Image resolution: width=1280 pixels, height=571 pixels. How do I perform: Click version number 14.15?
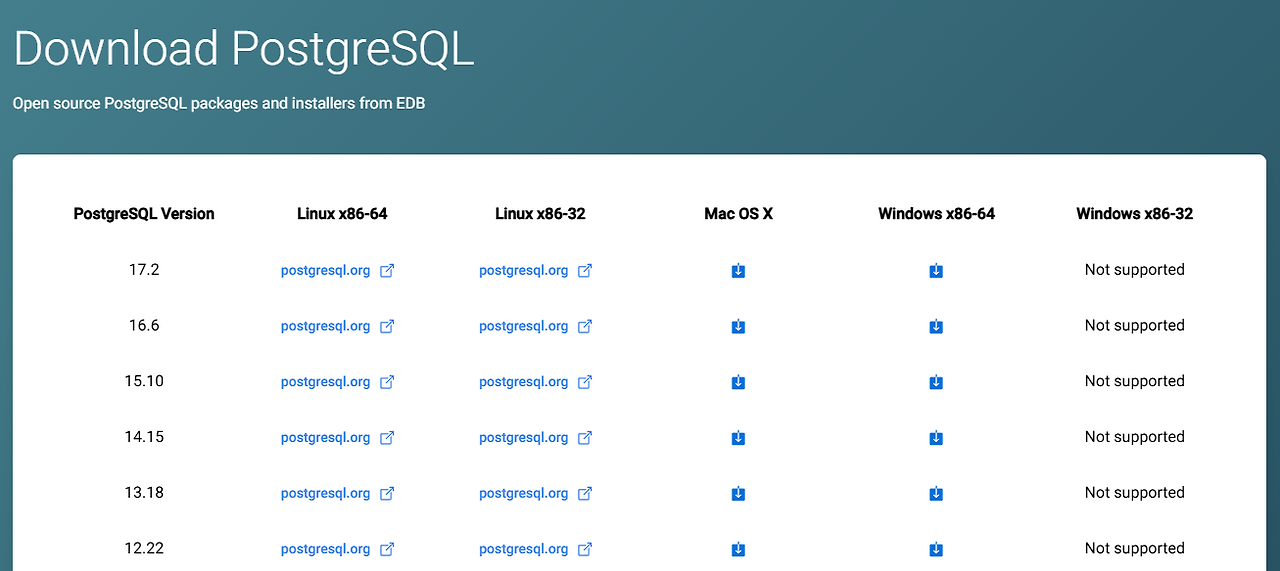click(144, 437)
